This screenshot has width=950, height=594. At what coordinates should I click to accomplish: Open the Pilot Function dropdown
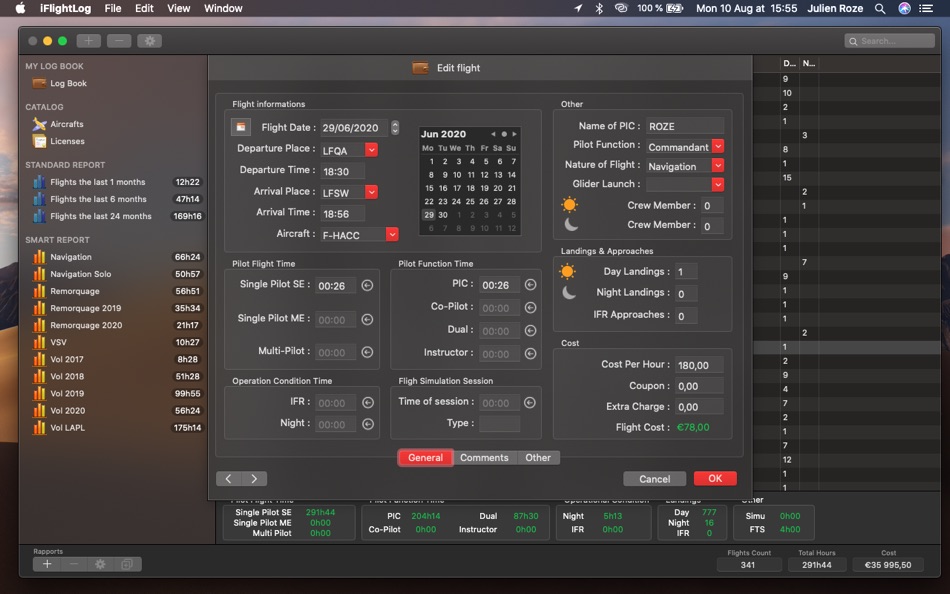[718, 146]
